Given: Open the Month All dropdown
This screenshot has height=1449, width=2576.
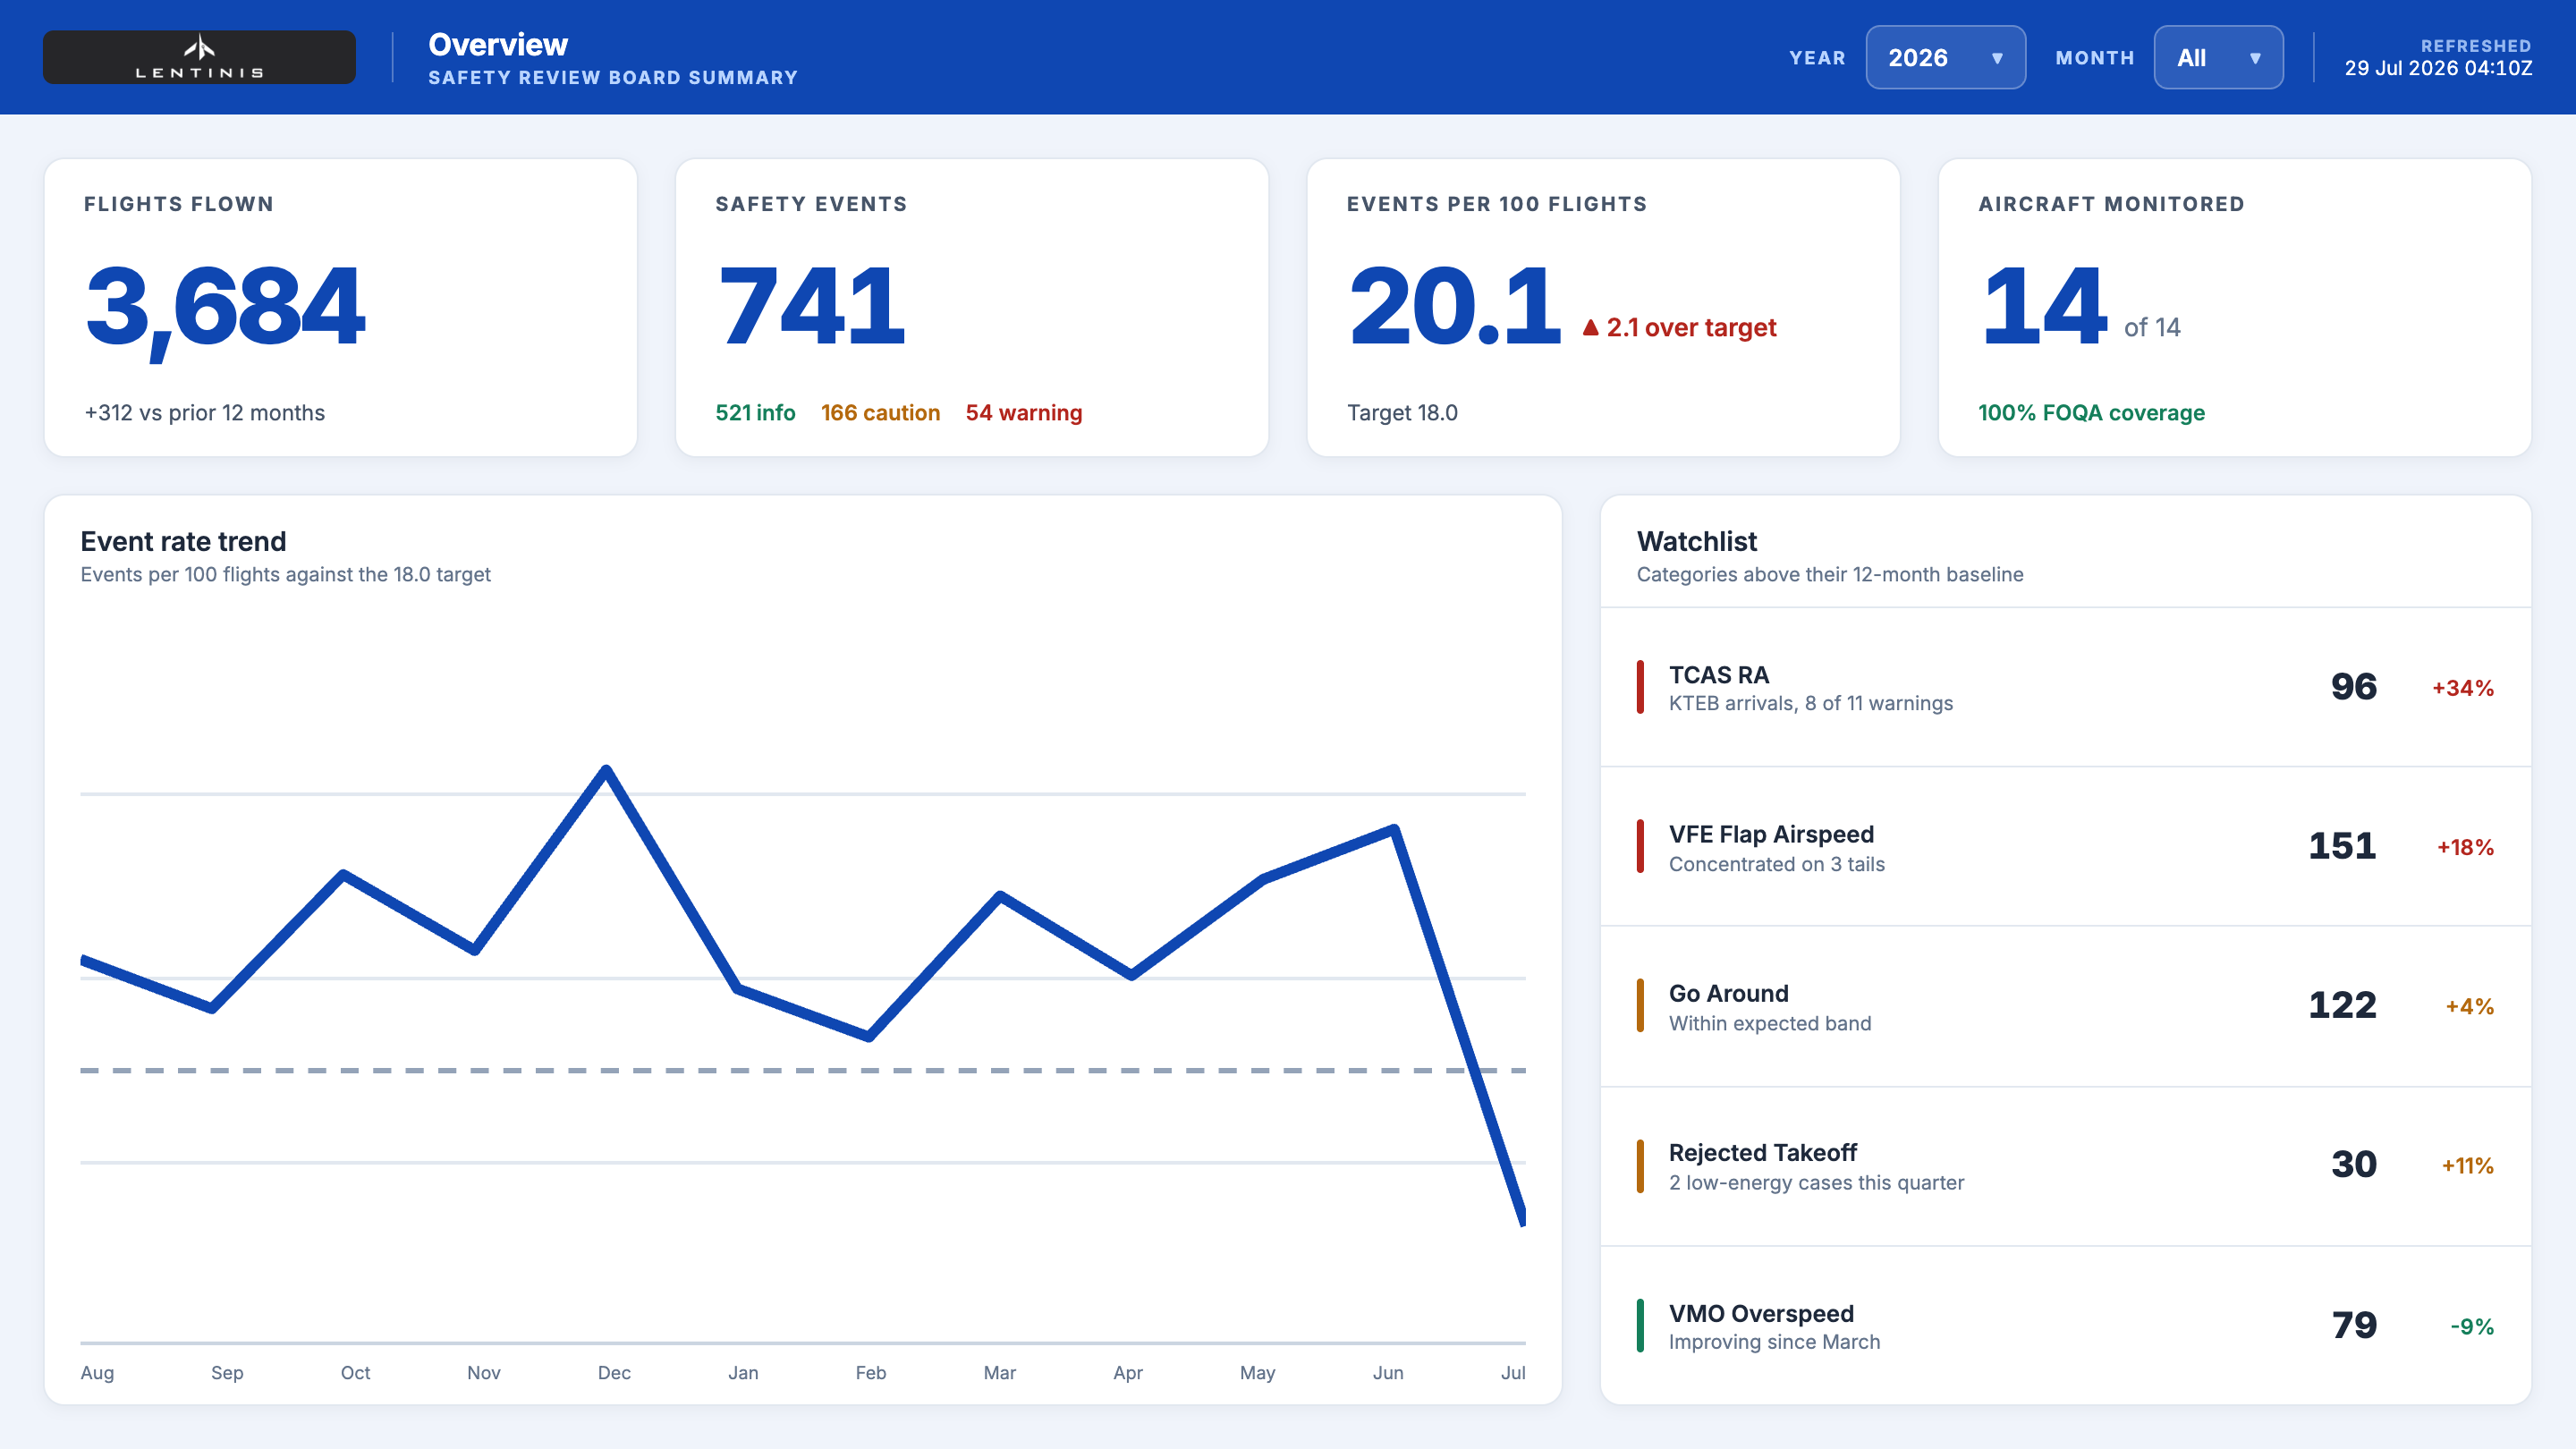Looking at the screenshot, I should pos(2218,57).
